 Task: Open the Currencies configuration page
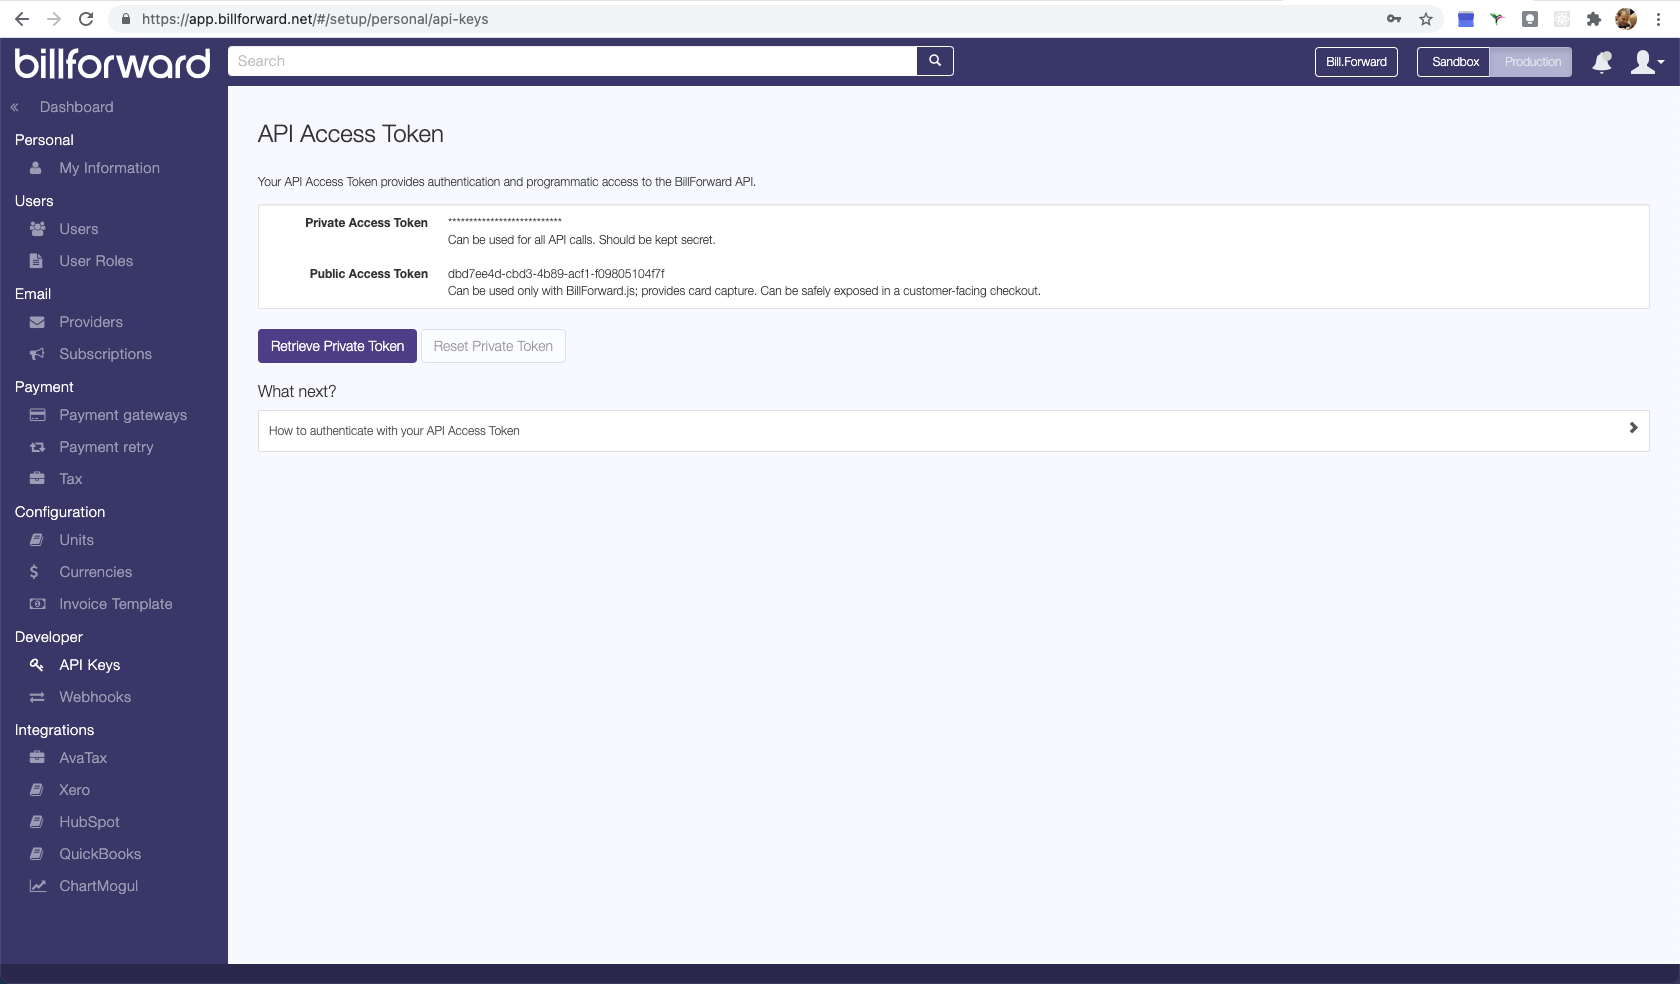[95, 572]
